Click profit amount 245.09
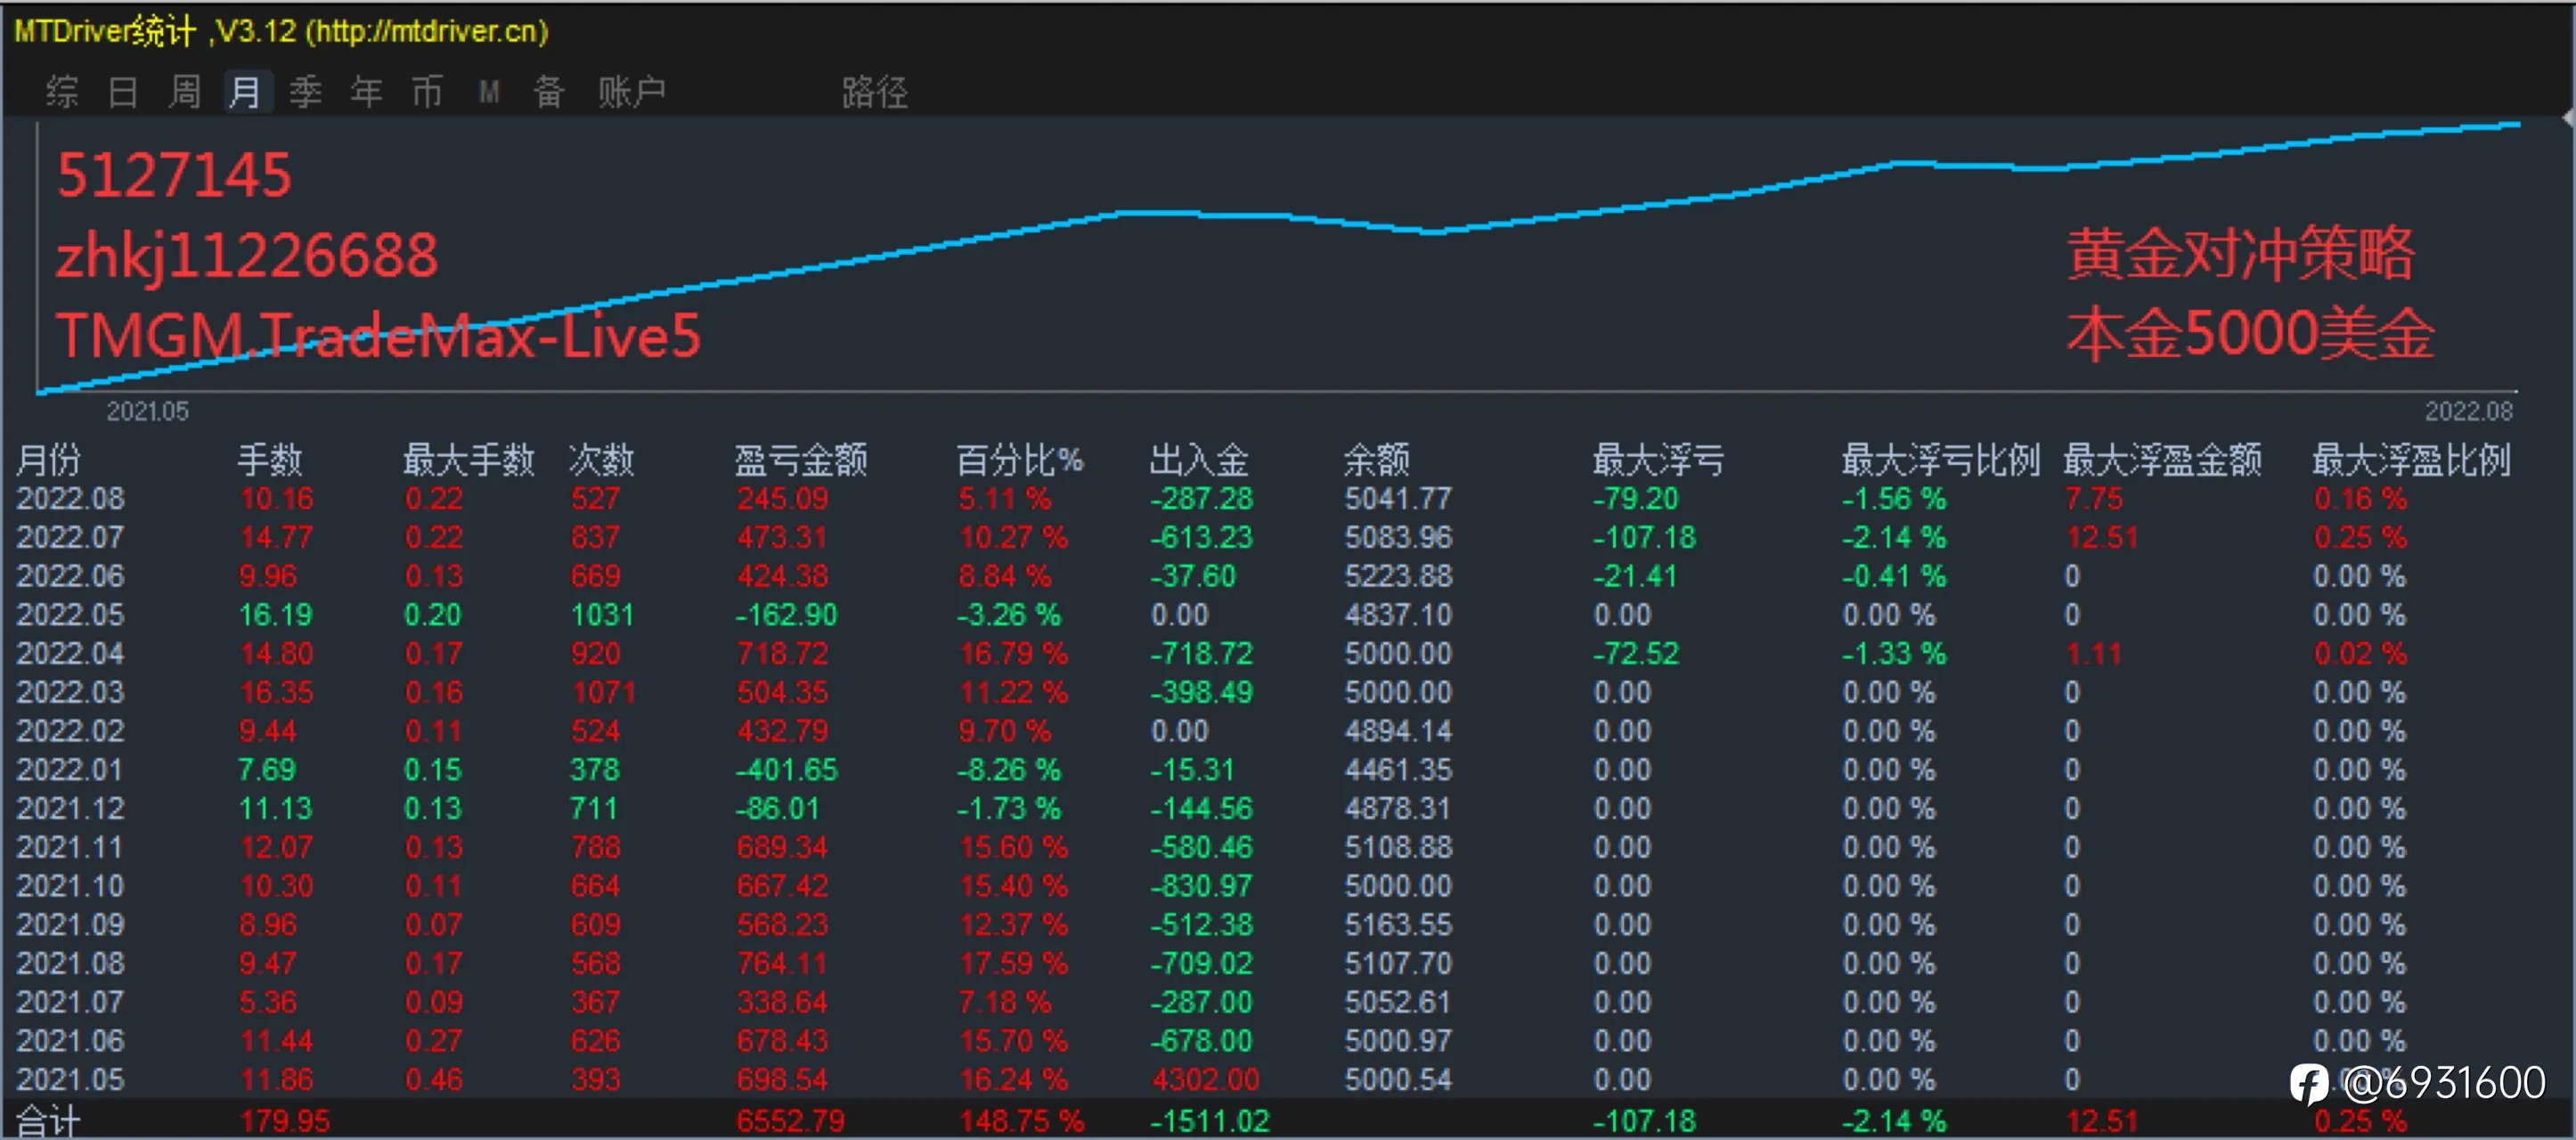Viewport: 2576px width, 1140px height. [783, 498]
